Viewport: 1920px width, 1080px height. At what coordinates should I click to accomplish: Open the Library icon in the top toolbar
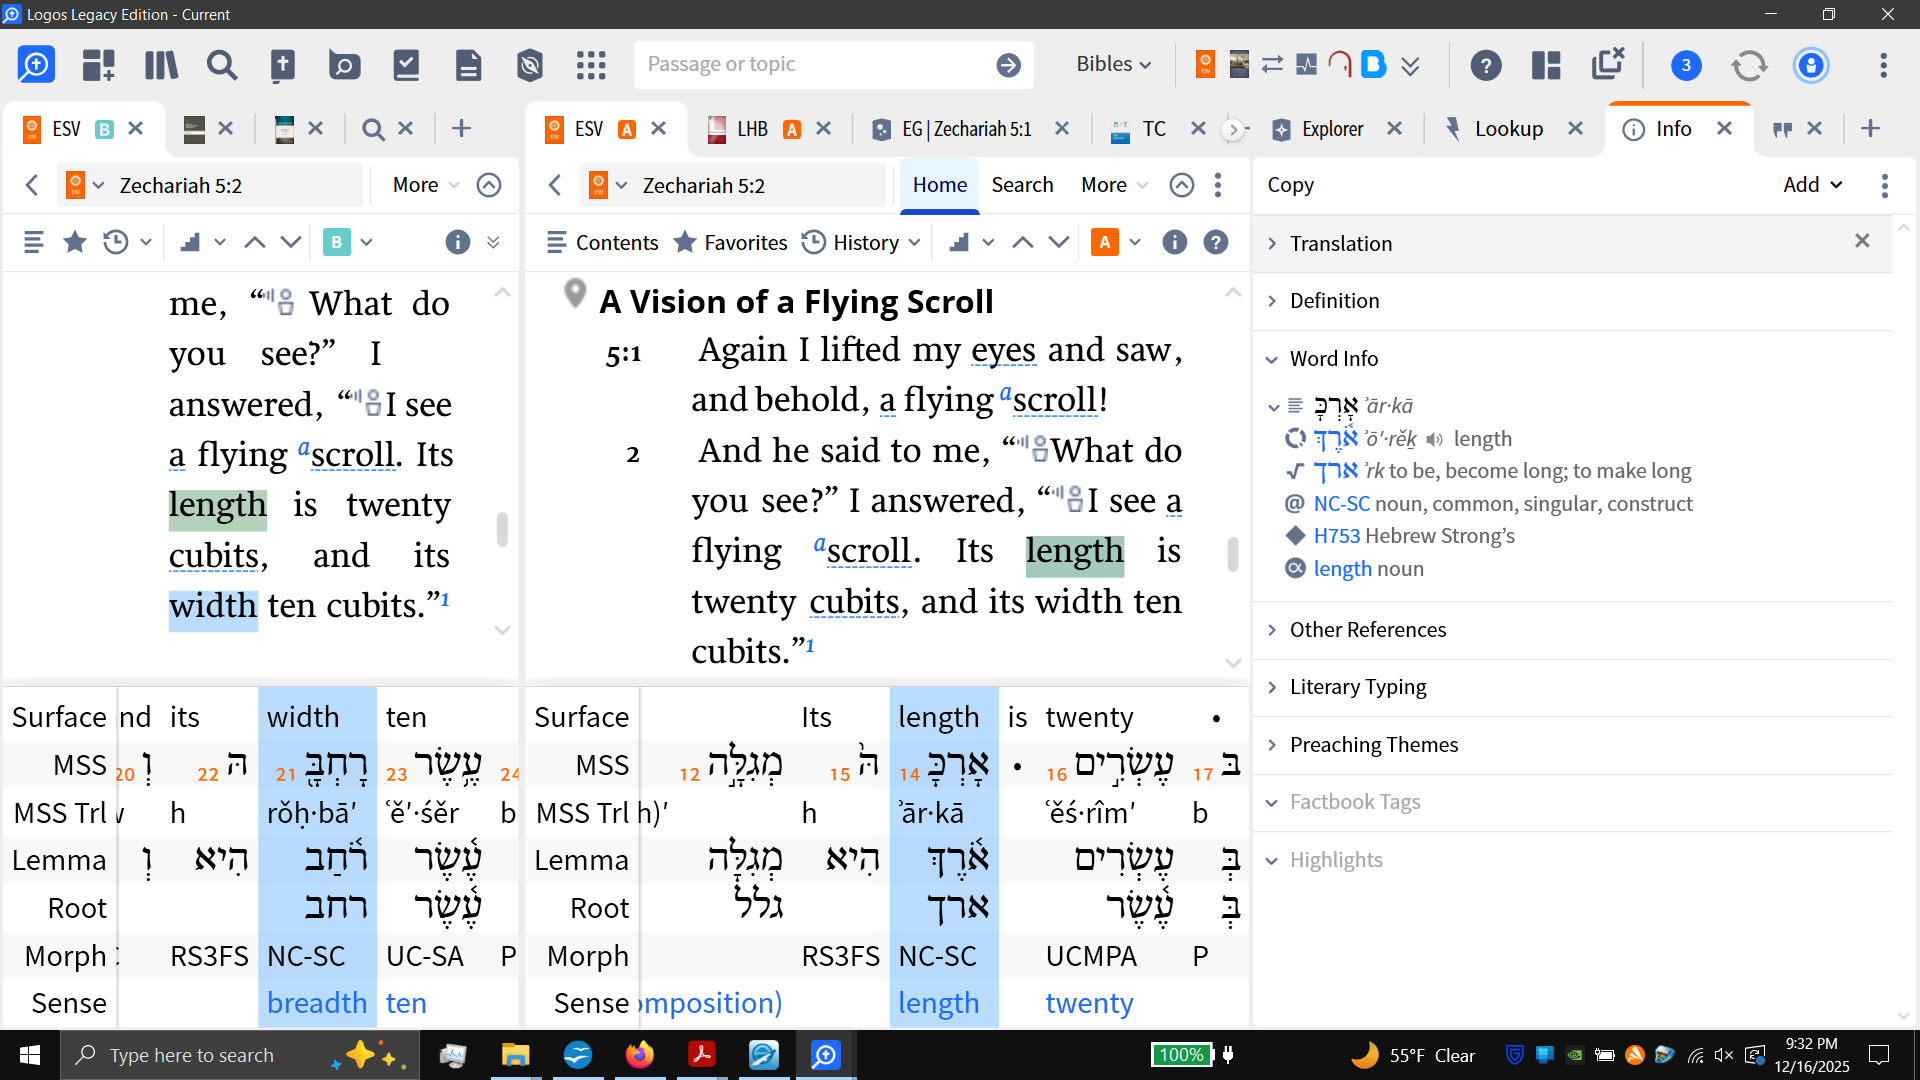tap(160, 65)
